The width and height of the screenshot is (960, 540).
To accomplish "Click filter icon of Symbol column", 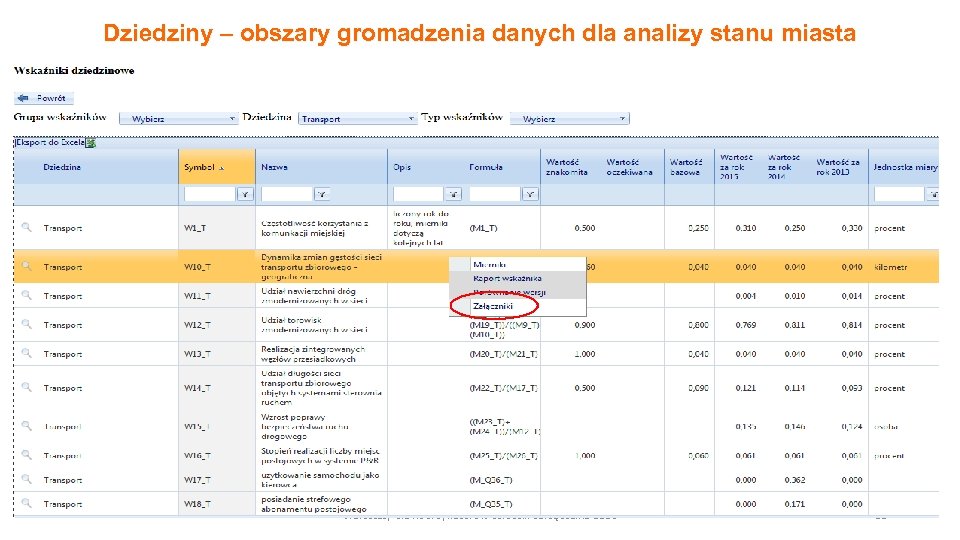I will pyautogui.click(x=245, y=194).
